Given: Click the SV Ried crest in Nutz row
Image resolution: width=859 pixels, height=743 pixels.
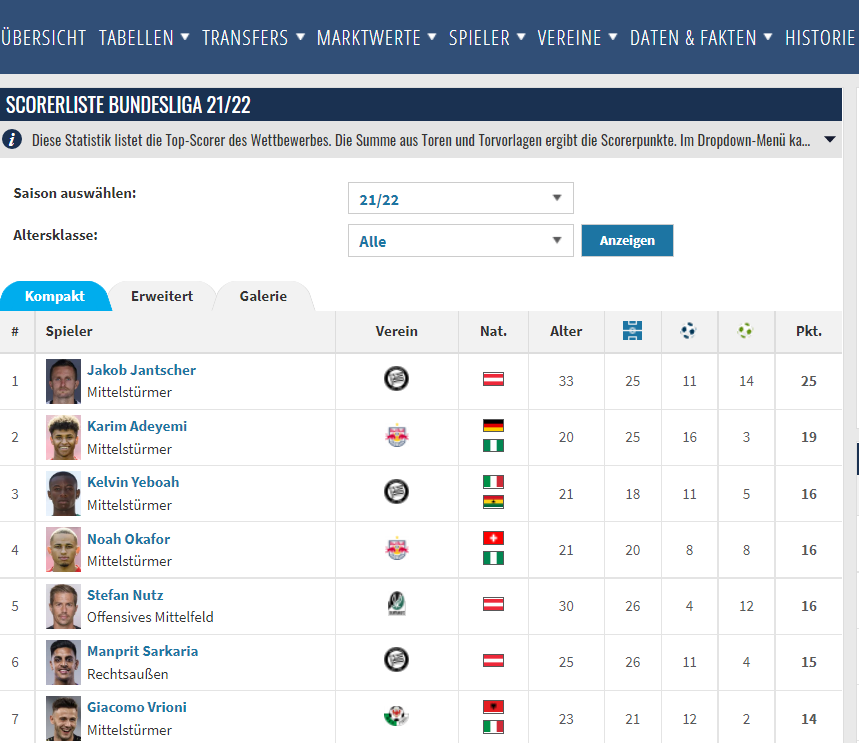Looking at the screenshot, I should 396,604.
